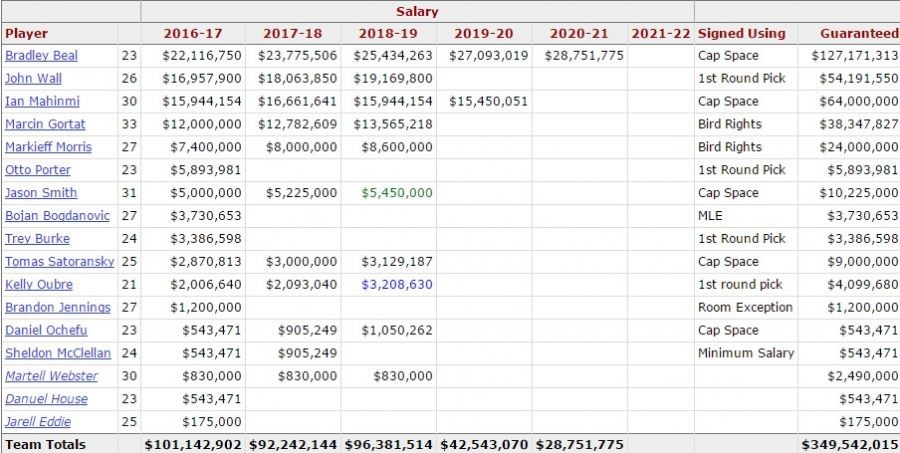Image resolution: width=900 pixels, height=453 pixels.
Task: Open Ian Mahinmi player link
Action: [x=42, y=102]
